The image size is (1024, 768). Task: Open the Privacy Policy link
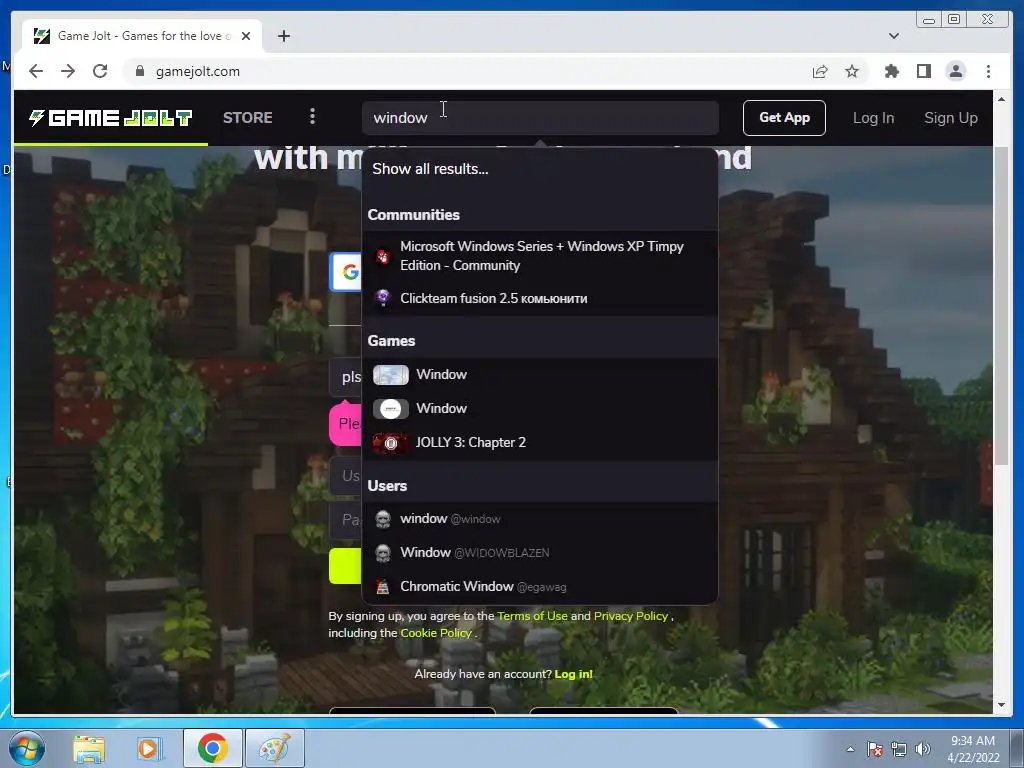pos(631,616)
